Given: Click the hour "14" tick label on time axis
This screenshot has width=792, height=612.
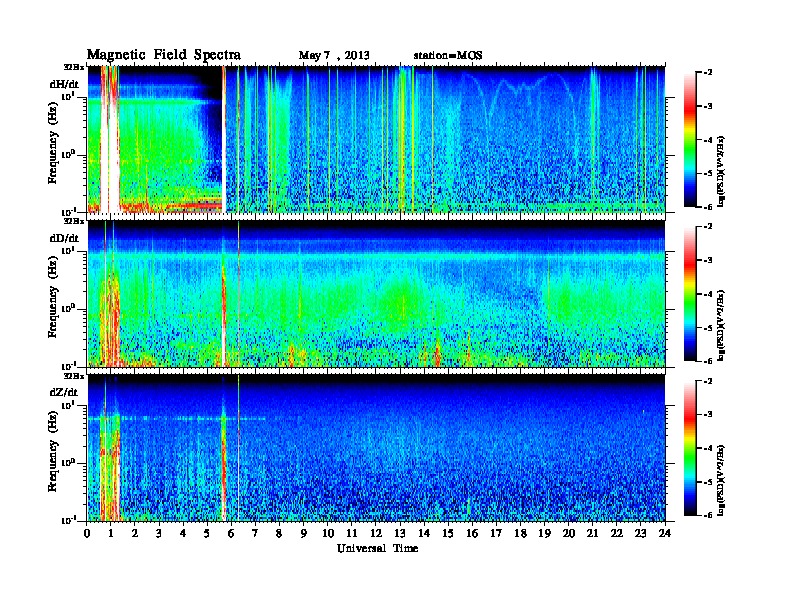Looking at the screenshot, I should [x=424, y=534].
